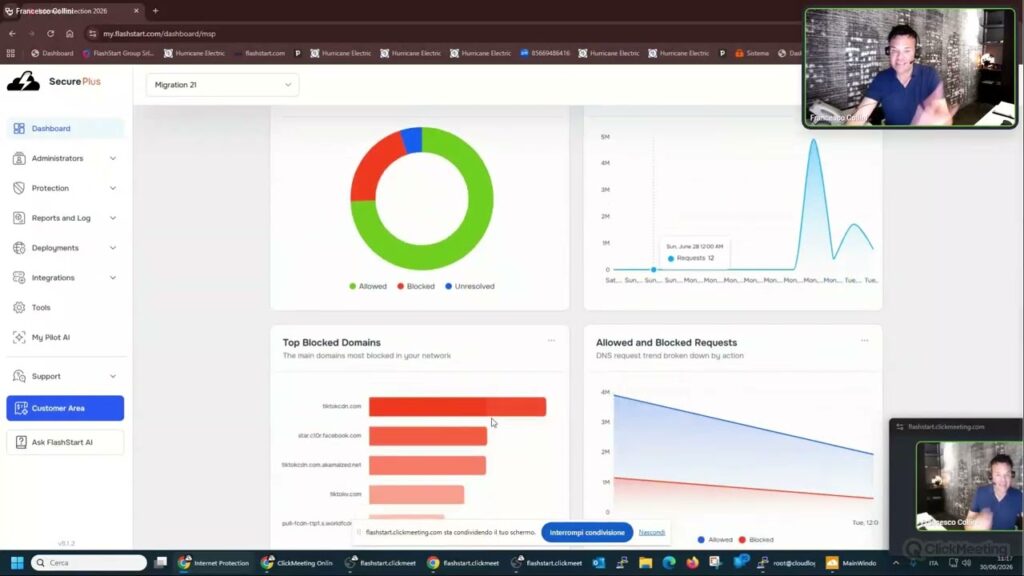
Task: Open Firefox from the taskbar
Action: 692,563
